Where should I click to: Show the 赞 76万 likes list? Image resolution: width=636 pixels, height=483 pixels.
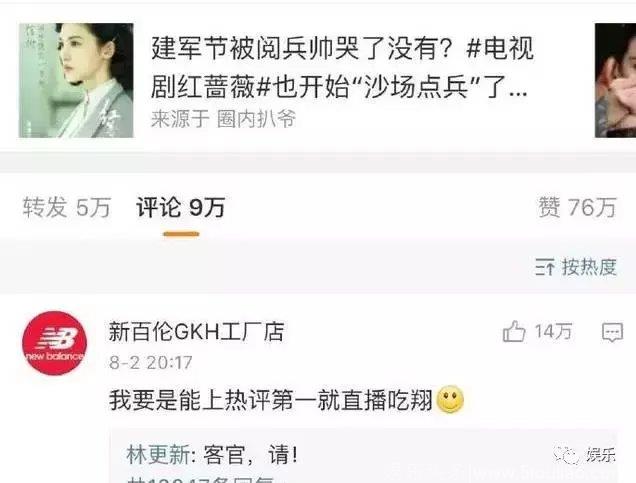[x=577, y=207]
